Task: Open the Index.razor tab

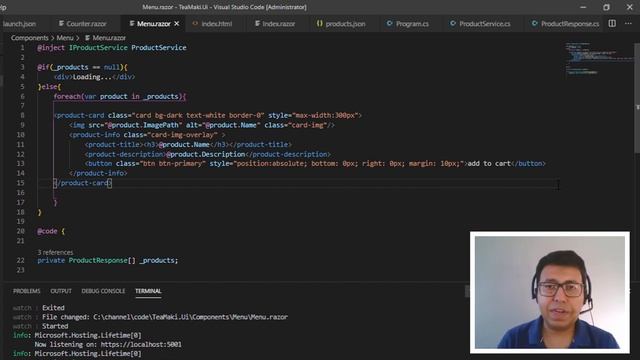Action: pyautogui.click(x=278, y=24)
